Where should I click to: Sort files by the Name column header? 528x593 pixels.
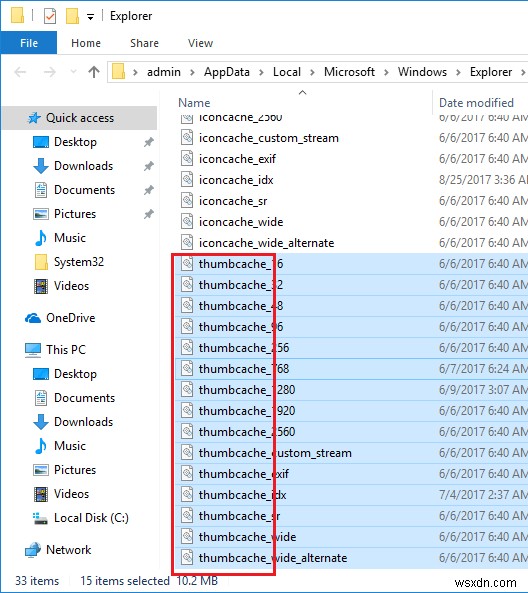coord(194,102)
